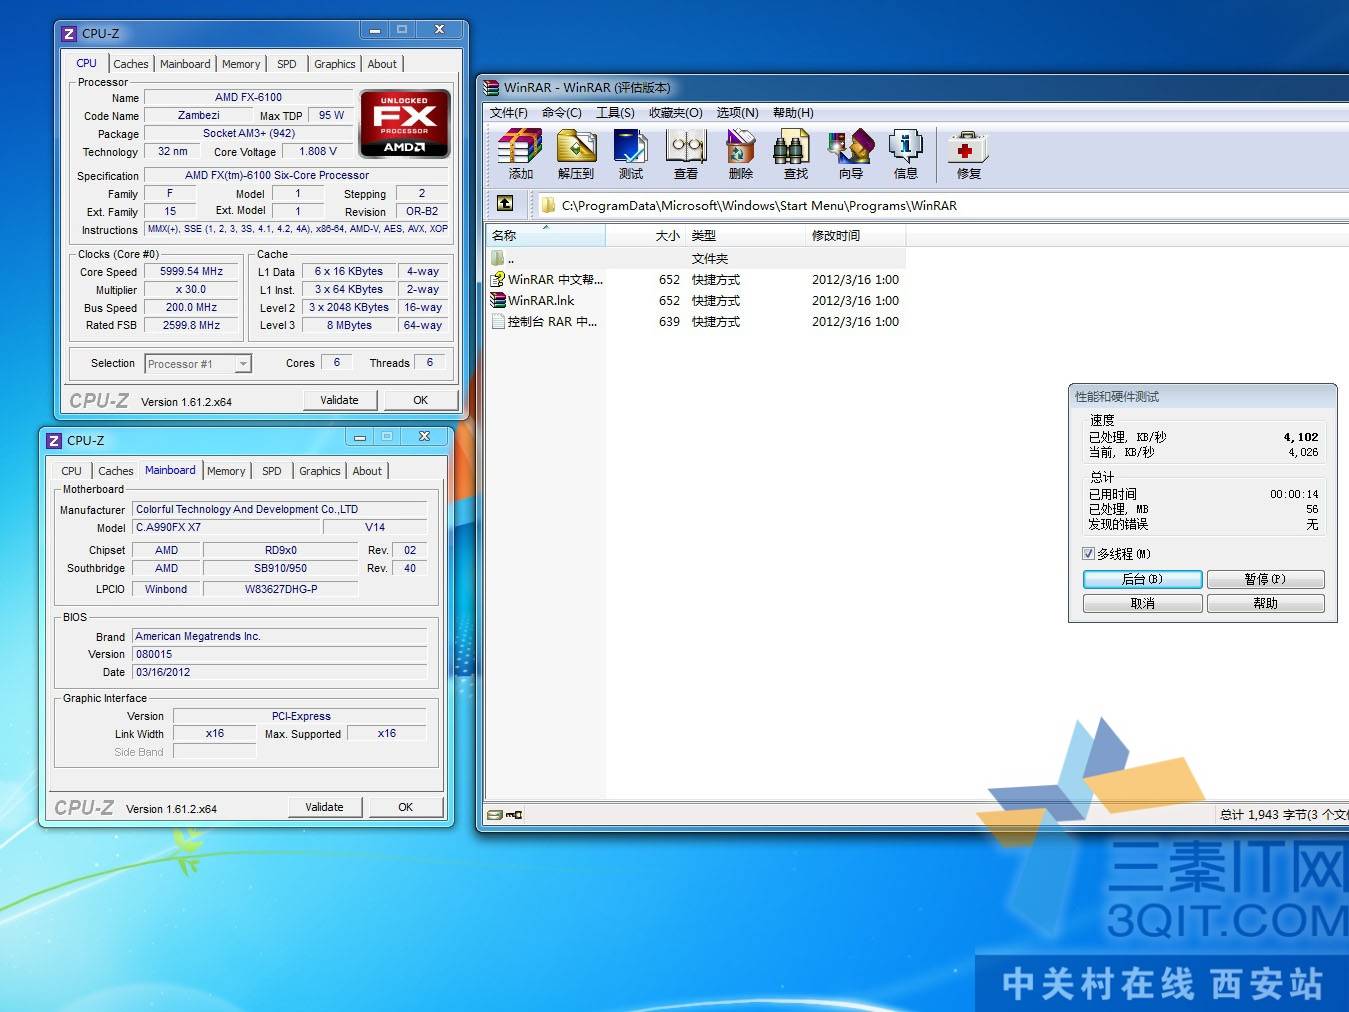
Task: Click the Help (帮助) benchmark button
Action: pyautogui.click(x=1265, y=603)
